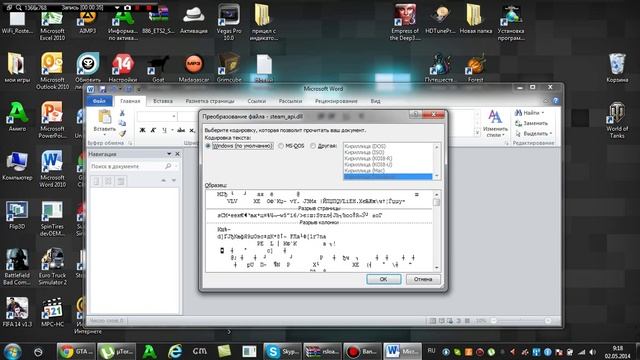640x360 pixels.
Task: Click the dialog's help question button
Action: click(x=416, y=115)
